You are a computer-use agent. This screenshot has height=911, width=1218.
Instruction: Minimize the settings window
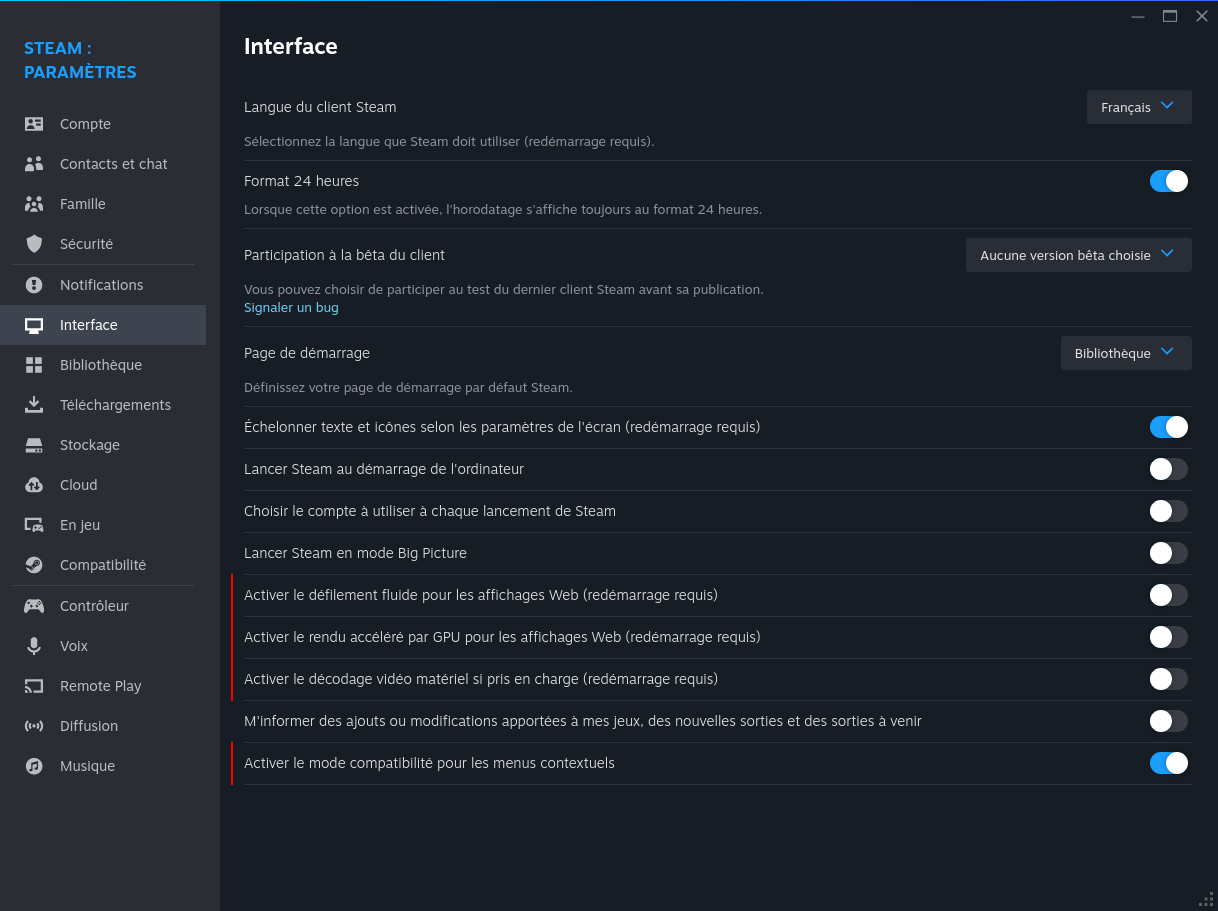tap(1138, 16)
